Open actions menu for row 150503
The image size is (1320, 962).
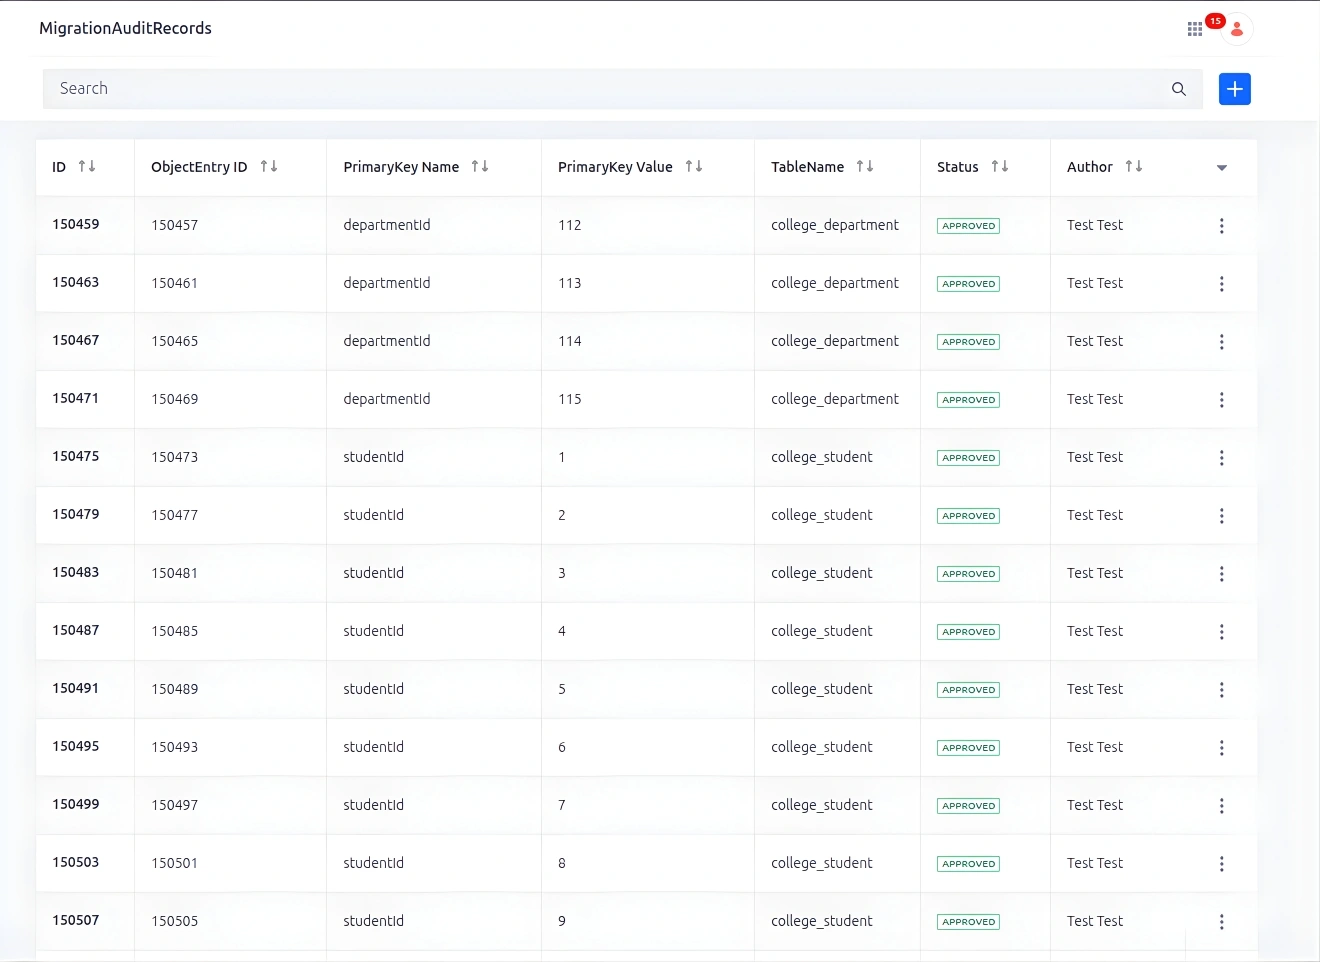(x=1222, y=864)
